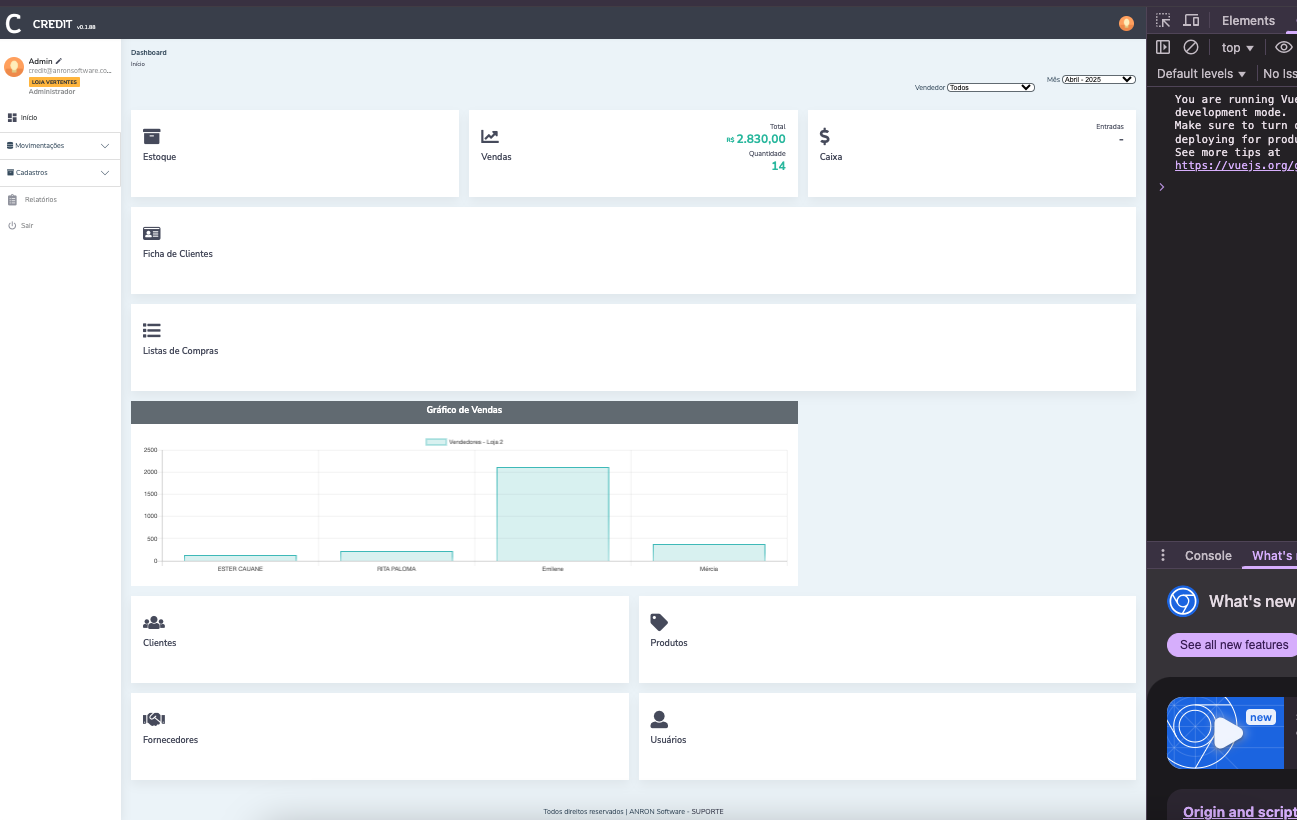Click the DevTools inspect element icon
This screenshot has height=820, width=1297.
point(1163,21)
